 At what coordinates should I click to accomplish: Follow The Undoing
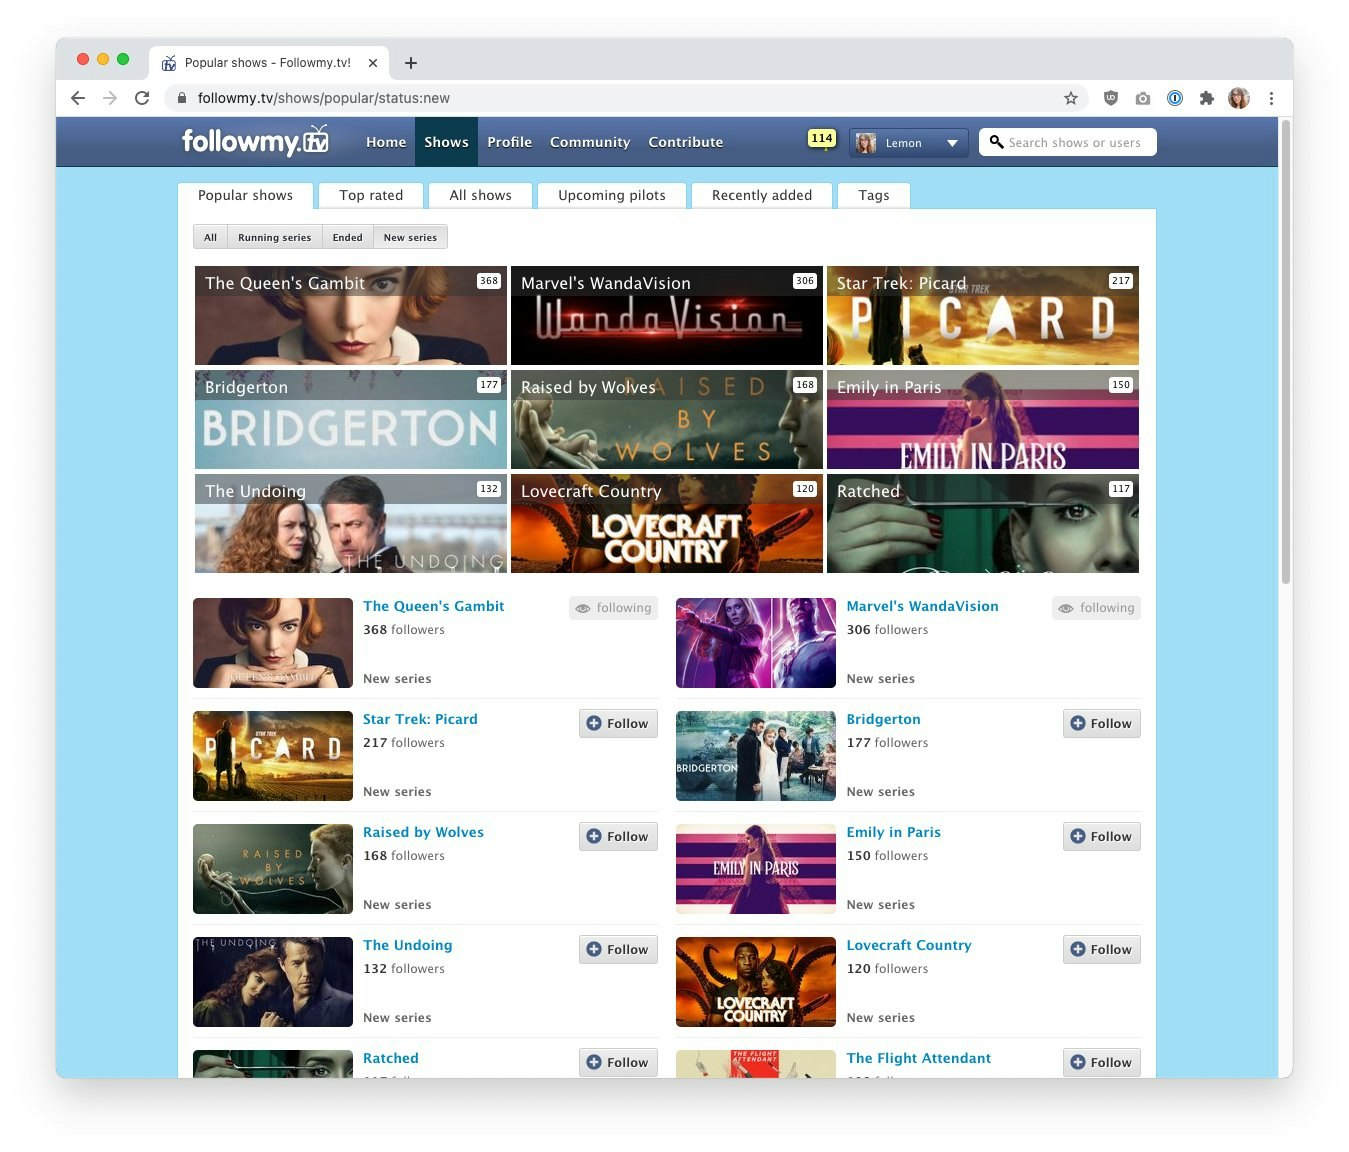coord(618,949)
